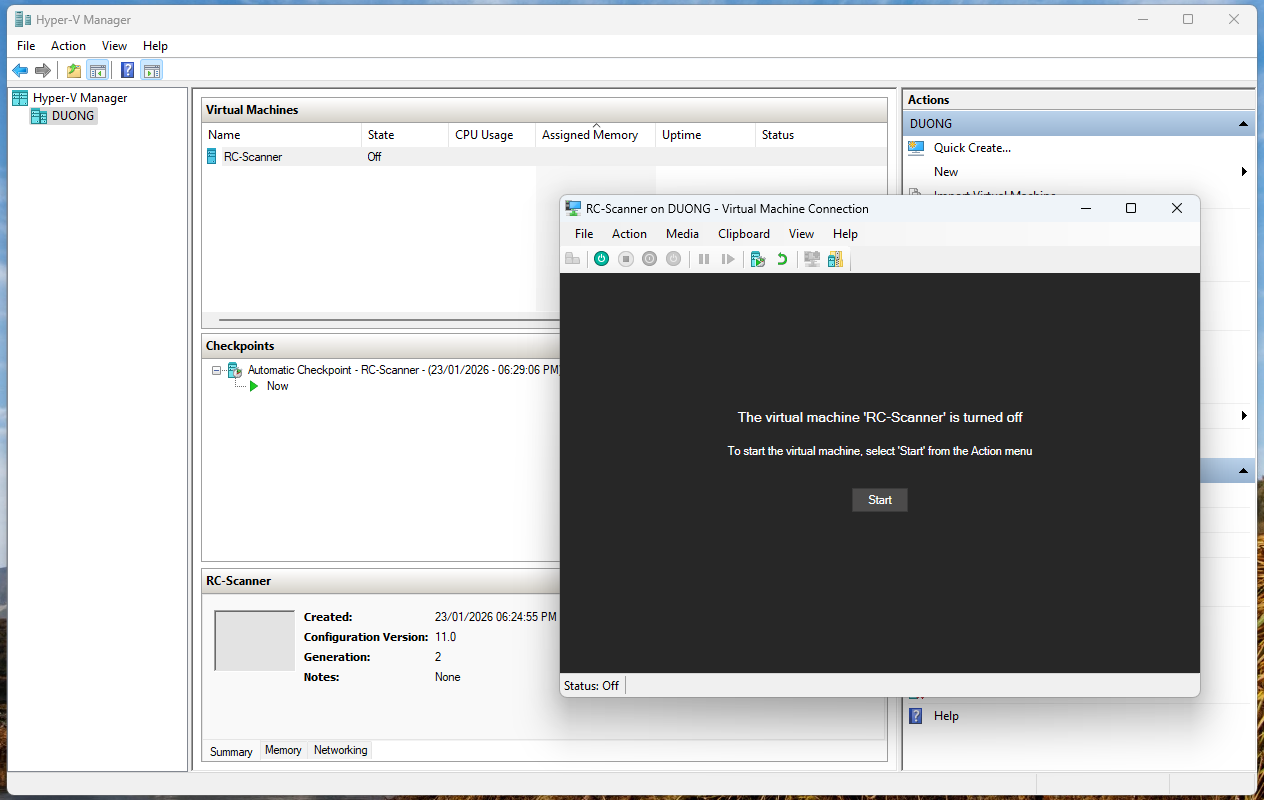1264x800 pixels.
Task: Select the Automatic Checkpoint - RC-Scanner entry
Action: [403, 370]
